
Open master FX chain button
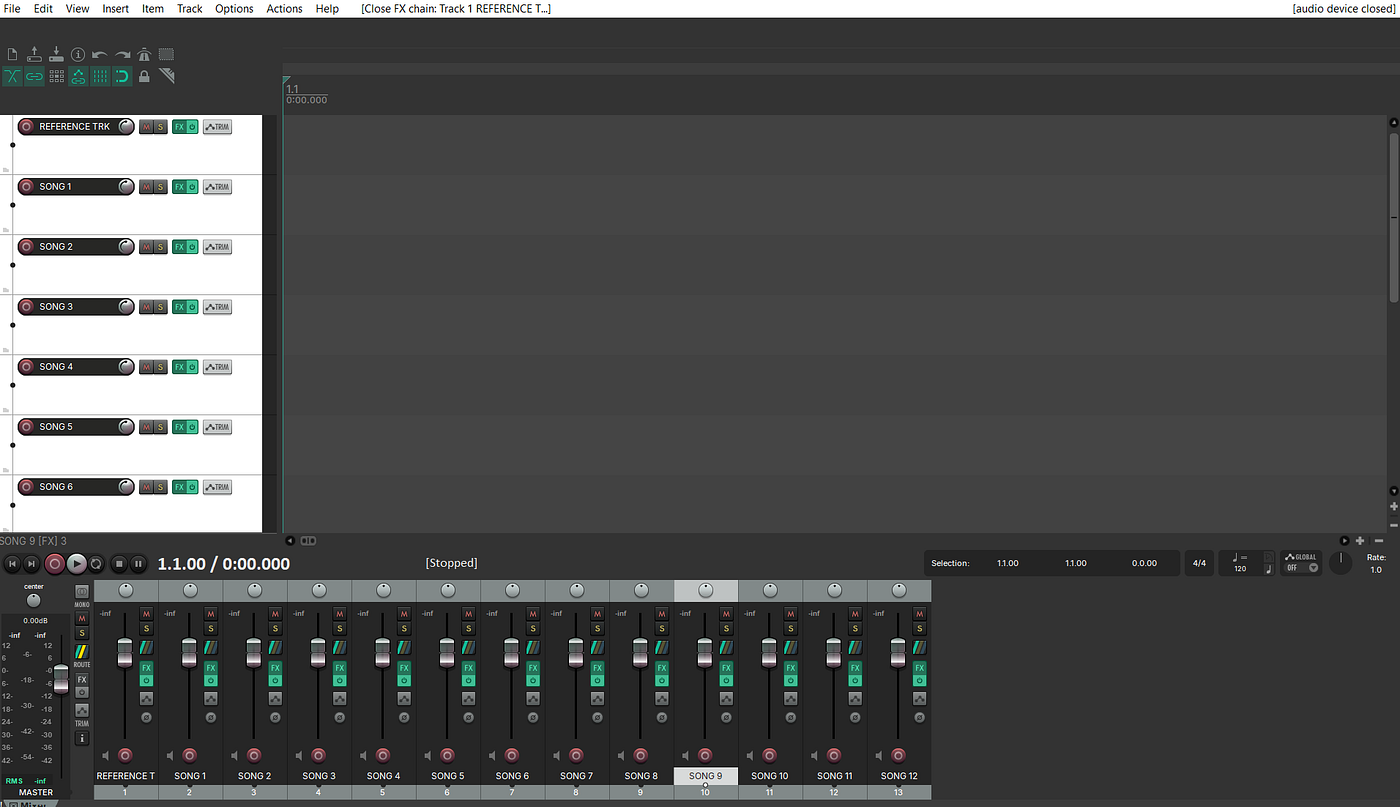pyautogui.click(x=82, y=679)
